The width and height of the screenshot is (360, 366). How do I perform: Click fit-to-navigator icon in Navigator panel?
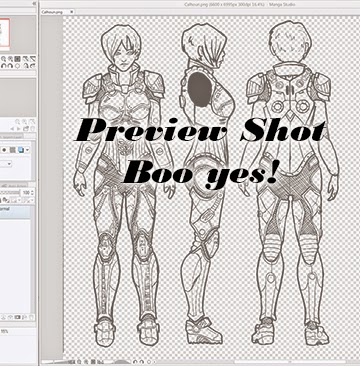pos(25,59)
